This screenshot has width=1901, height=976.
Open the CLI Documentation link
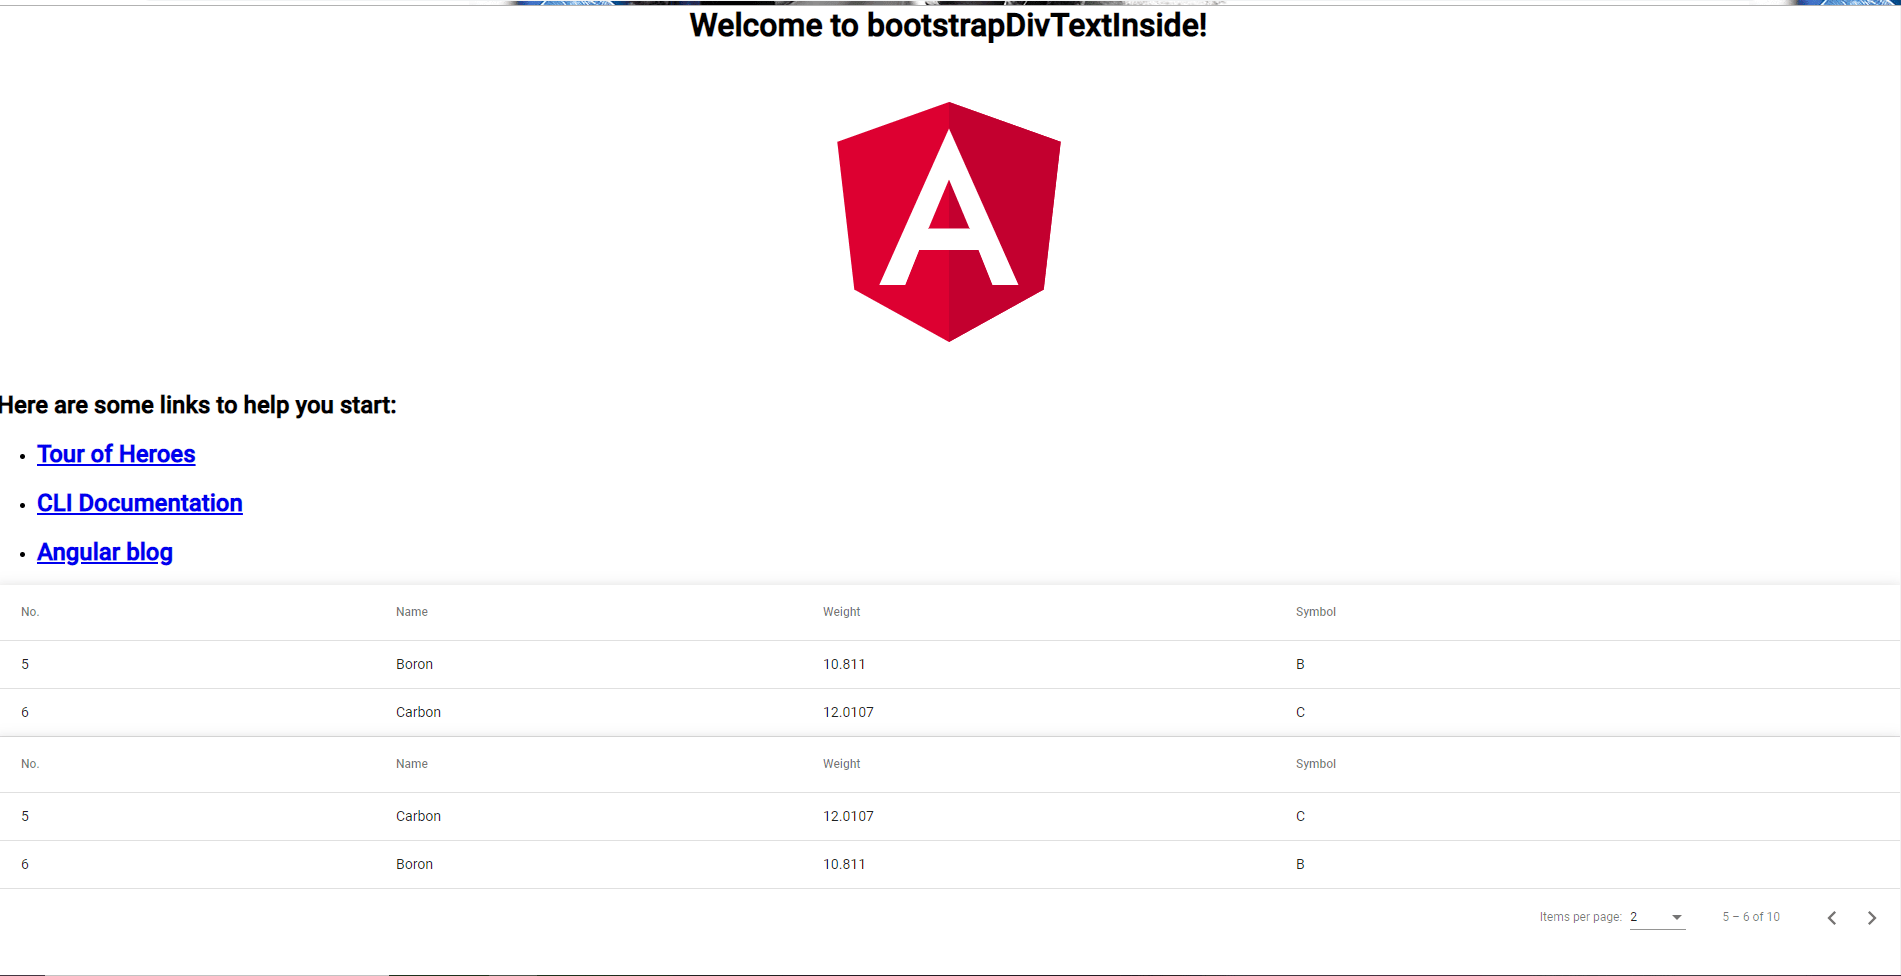[139, 503]
